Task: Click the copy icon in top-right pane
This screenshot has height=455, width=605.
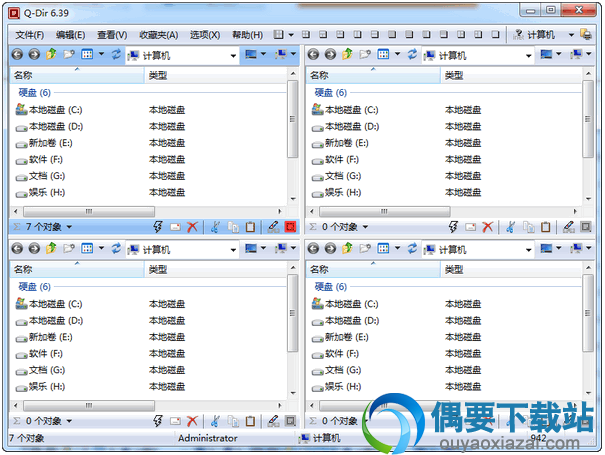Action: pyautogui.click(x=529, y=227)
